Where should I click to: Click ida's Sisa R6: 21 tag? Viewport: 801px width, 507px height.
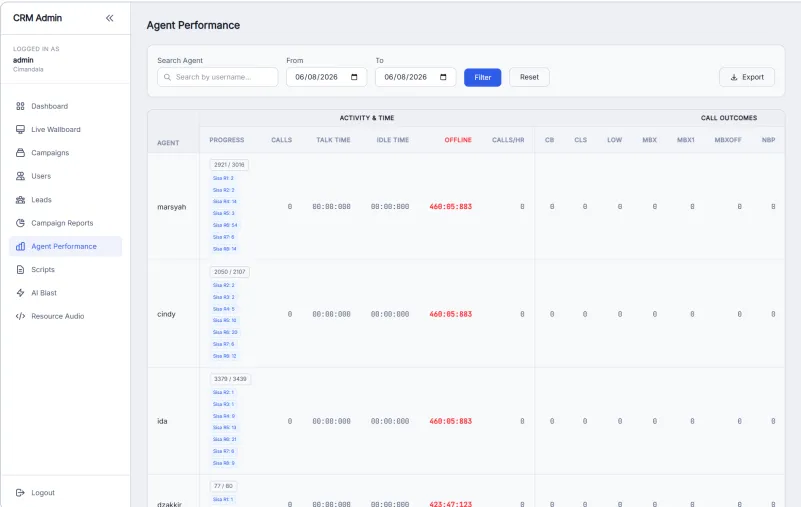[x=225, y=439]
